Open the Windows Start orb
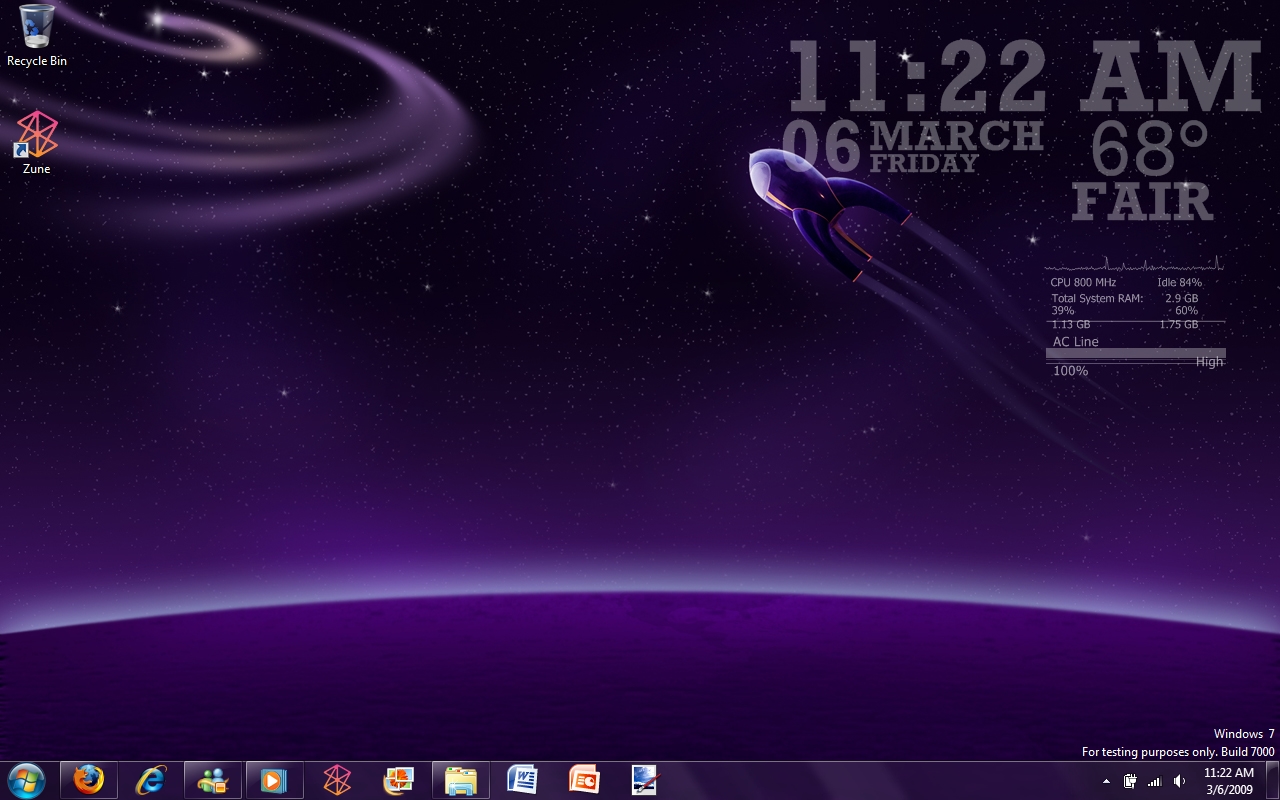The image size is (1280, 800). click(x=26, y=780)
